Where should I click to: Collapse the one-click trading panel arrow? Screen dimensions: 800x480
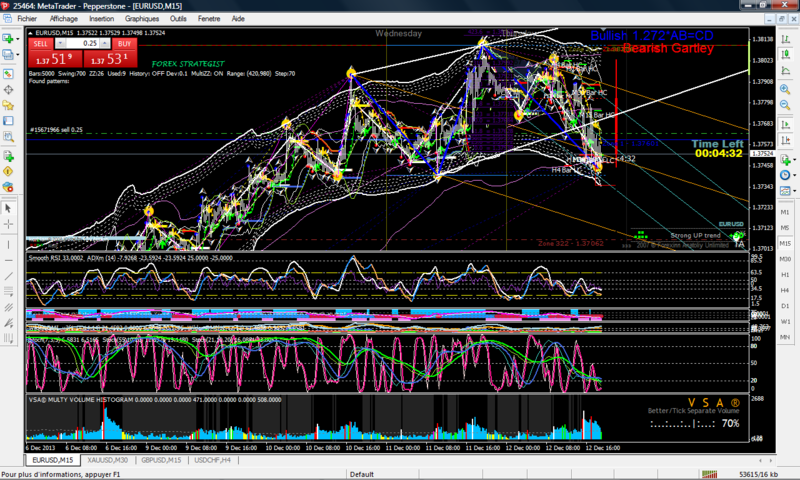point(31,33)
